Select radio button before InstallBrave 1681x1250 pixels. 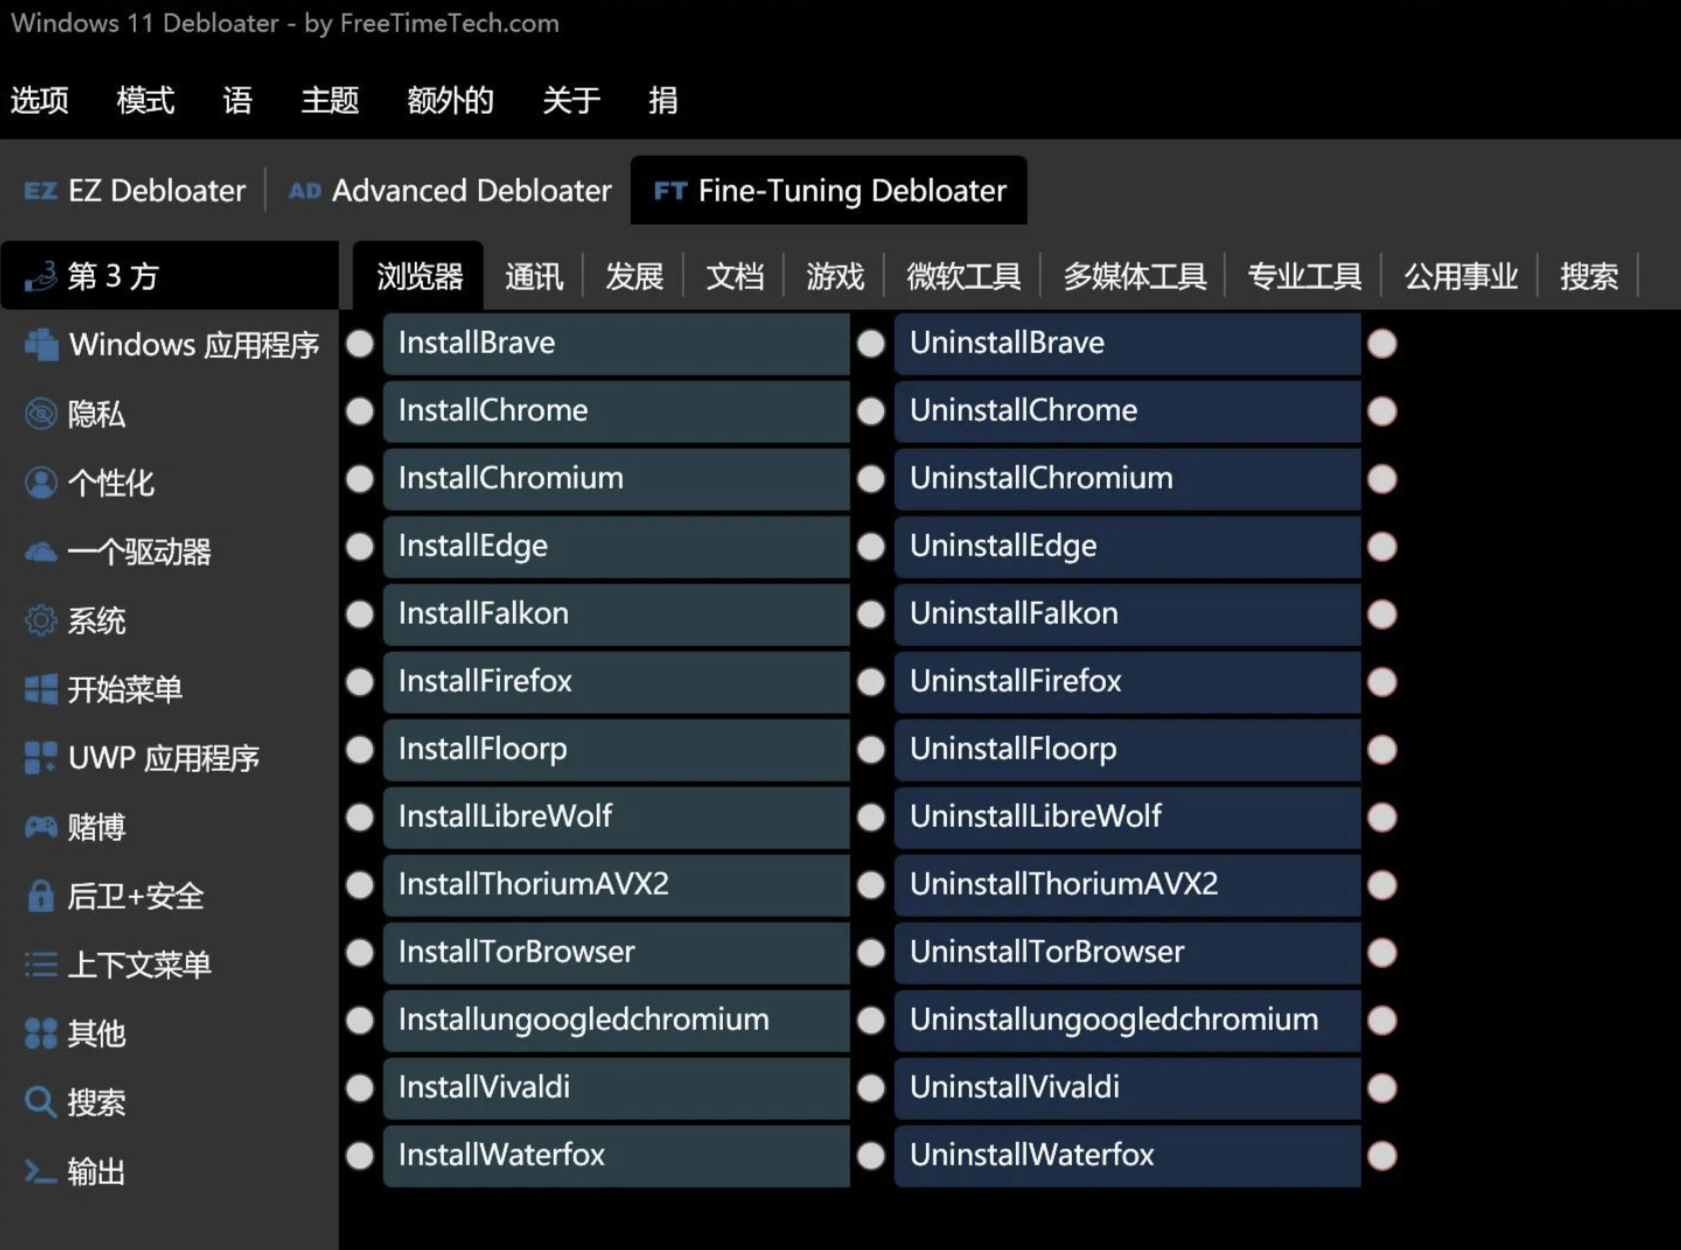coord(360,344)
